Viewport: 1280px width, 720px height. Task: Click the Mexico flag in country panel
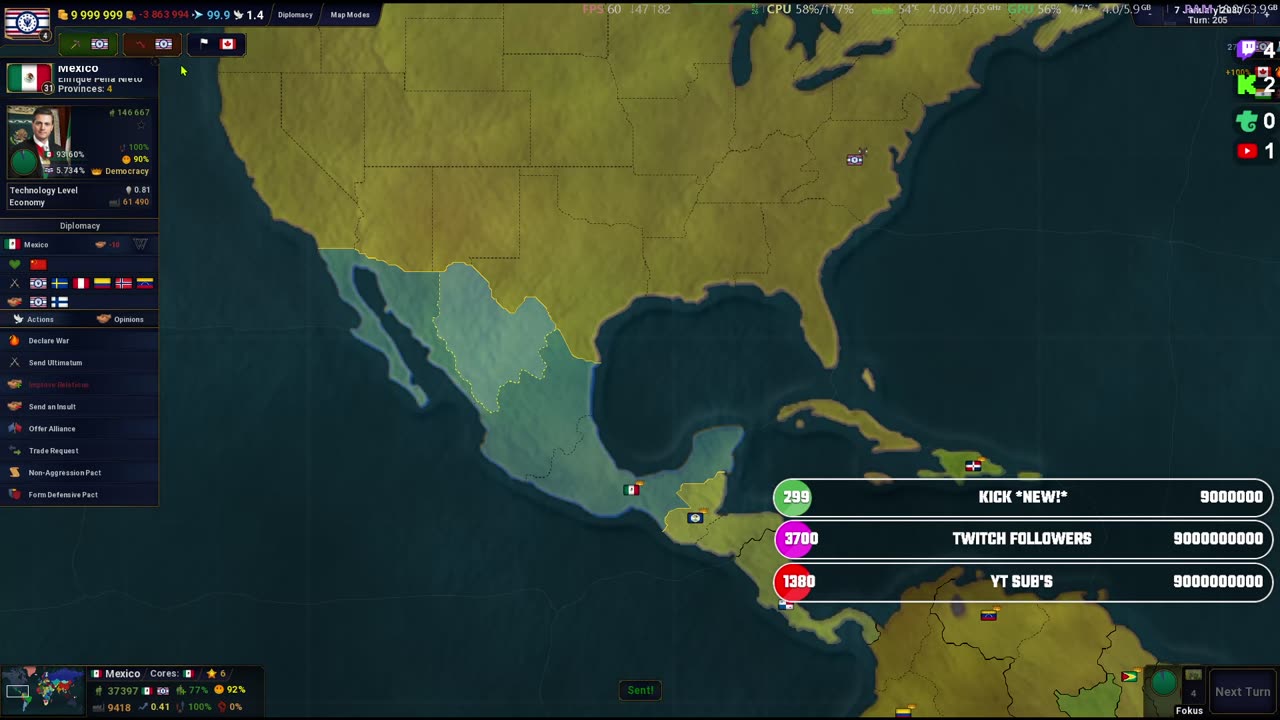click(x=29, y=79)
